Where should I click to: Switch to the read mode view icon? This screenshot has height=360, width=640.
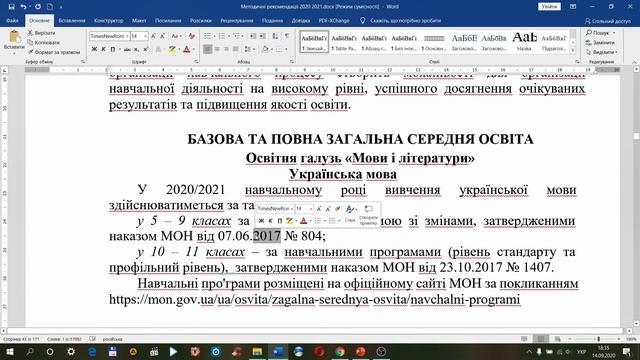(x=524, y=339)
